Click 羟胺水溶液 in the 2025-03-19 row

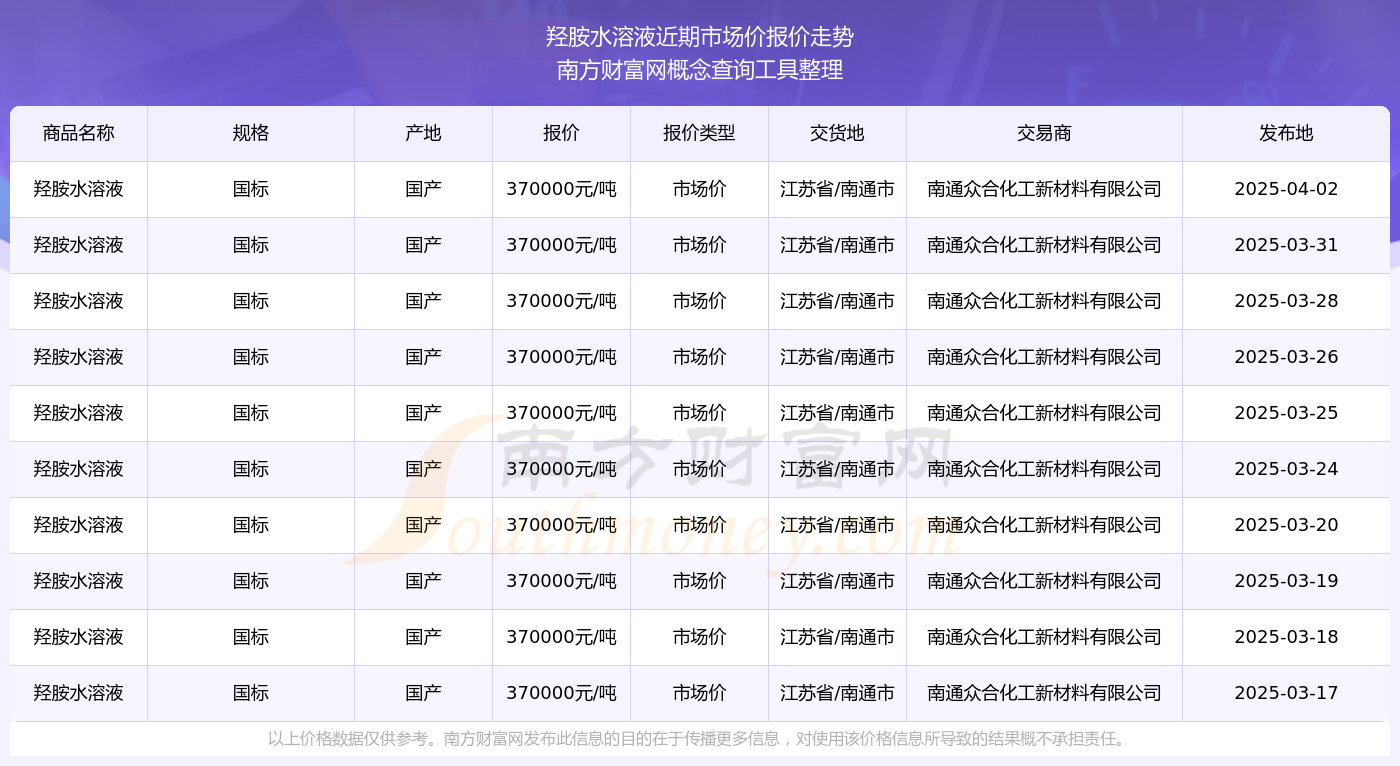(79, 581)
